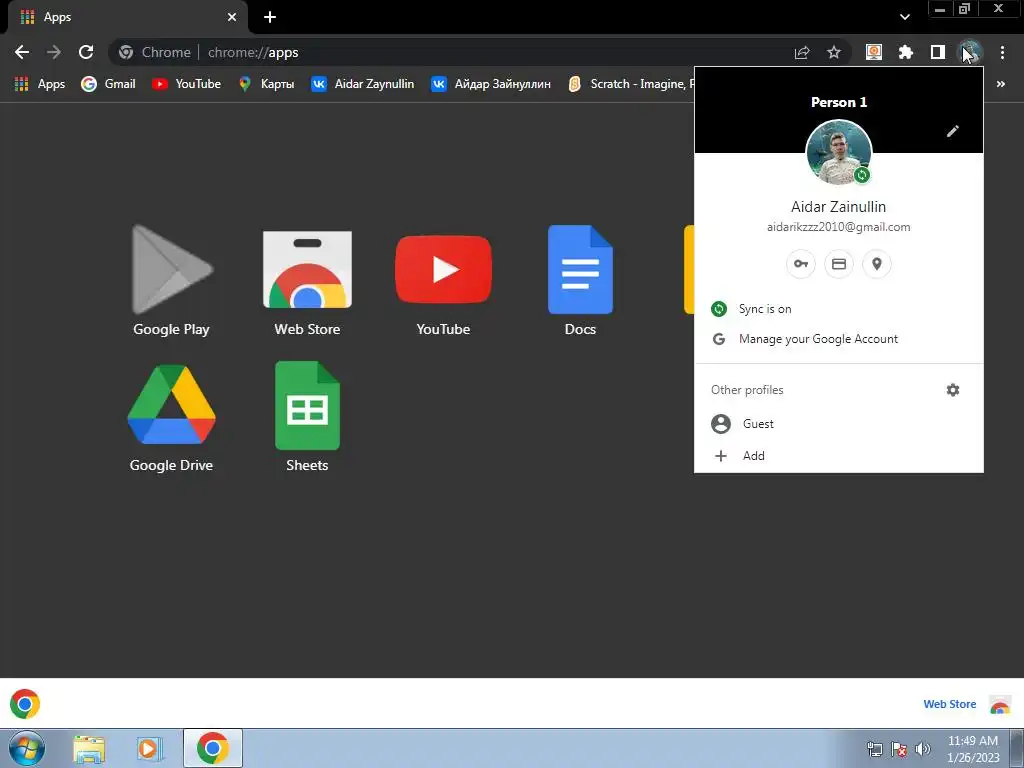Viewport: 1024px width, 768px height.
Task: Go back to previous page
Action: click(x=22, y=52)
